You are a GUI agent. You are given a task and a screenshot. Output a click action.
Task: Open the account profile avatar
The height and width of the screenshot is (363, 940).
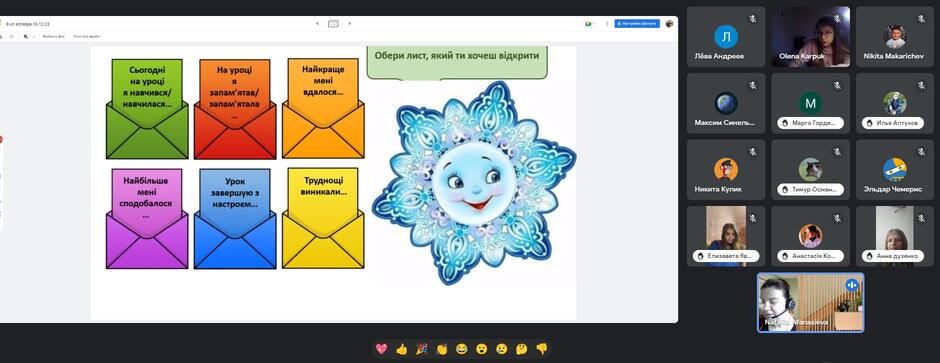(670, 24)
